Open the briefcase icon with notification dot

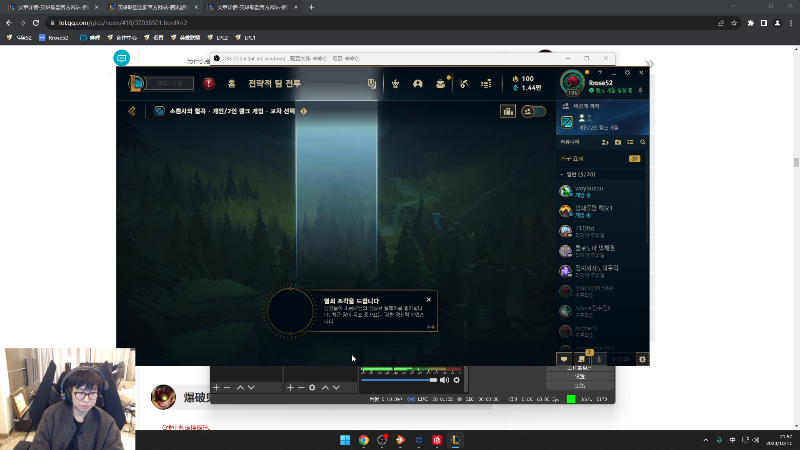(441, 84)
